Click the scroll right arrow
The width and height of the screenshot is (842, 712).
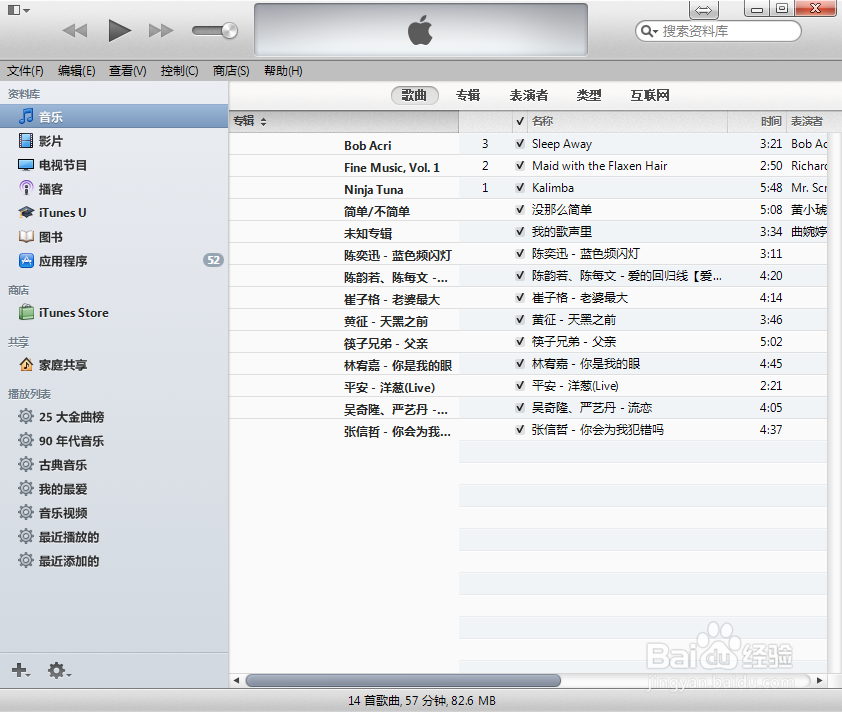(819, 680)
